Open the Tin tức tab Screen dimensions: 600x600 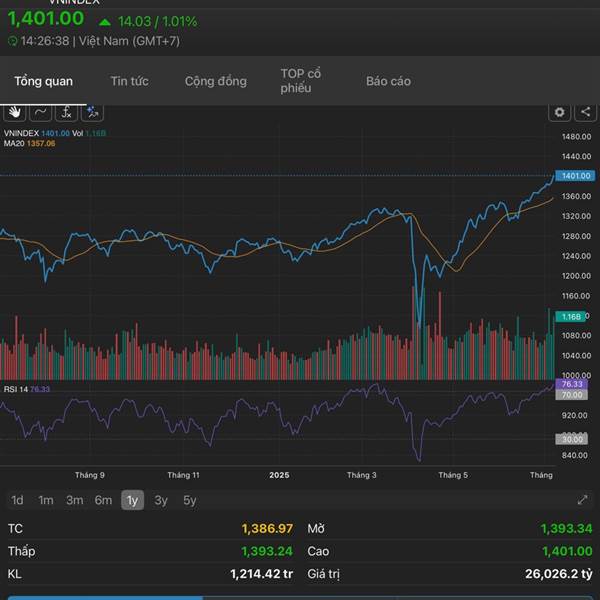click(130, 81)
